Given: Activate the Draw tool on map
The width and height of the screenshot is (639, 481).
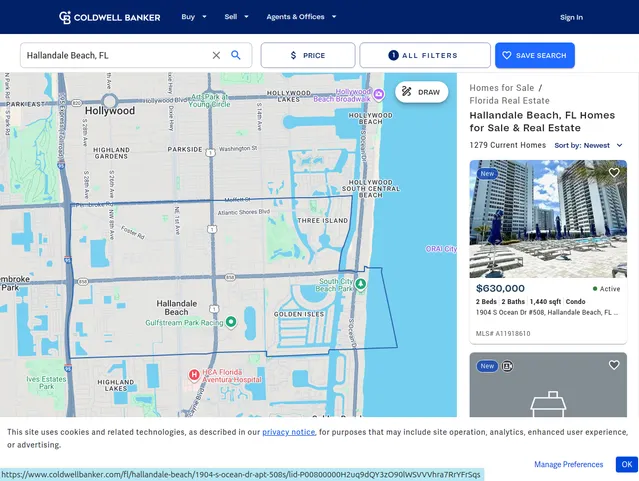Looking at the screenshot, I should 421,92.
